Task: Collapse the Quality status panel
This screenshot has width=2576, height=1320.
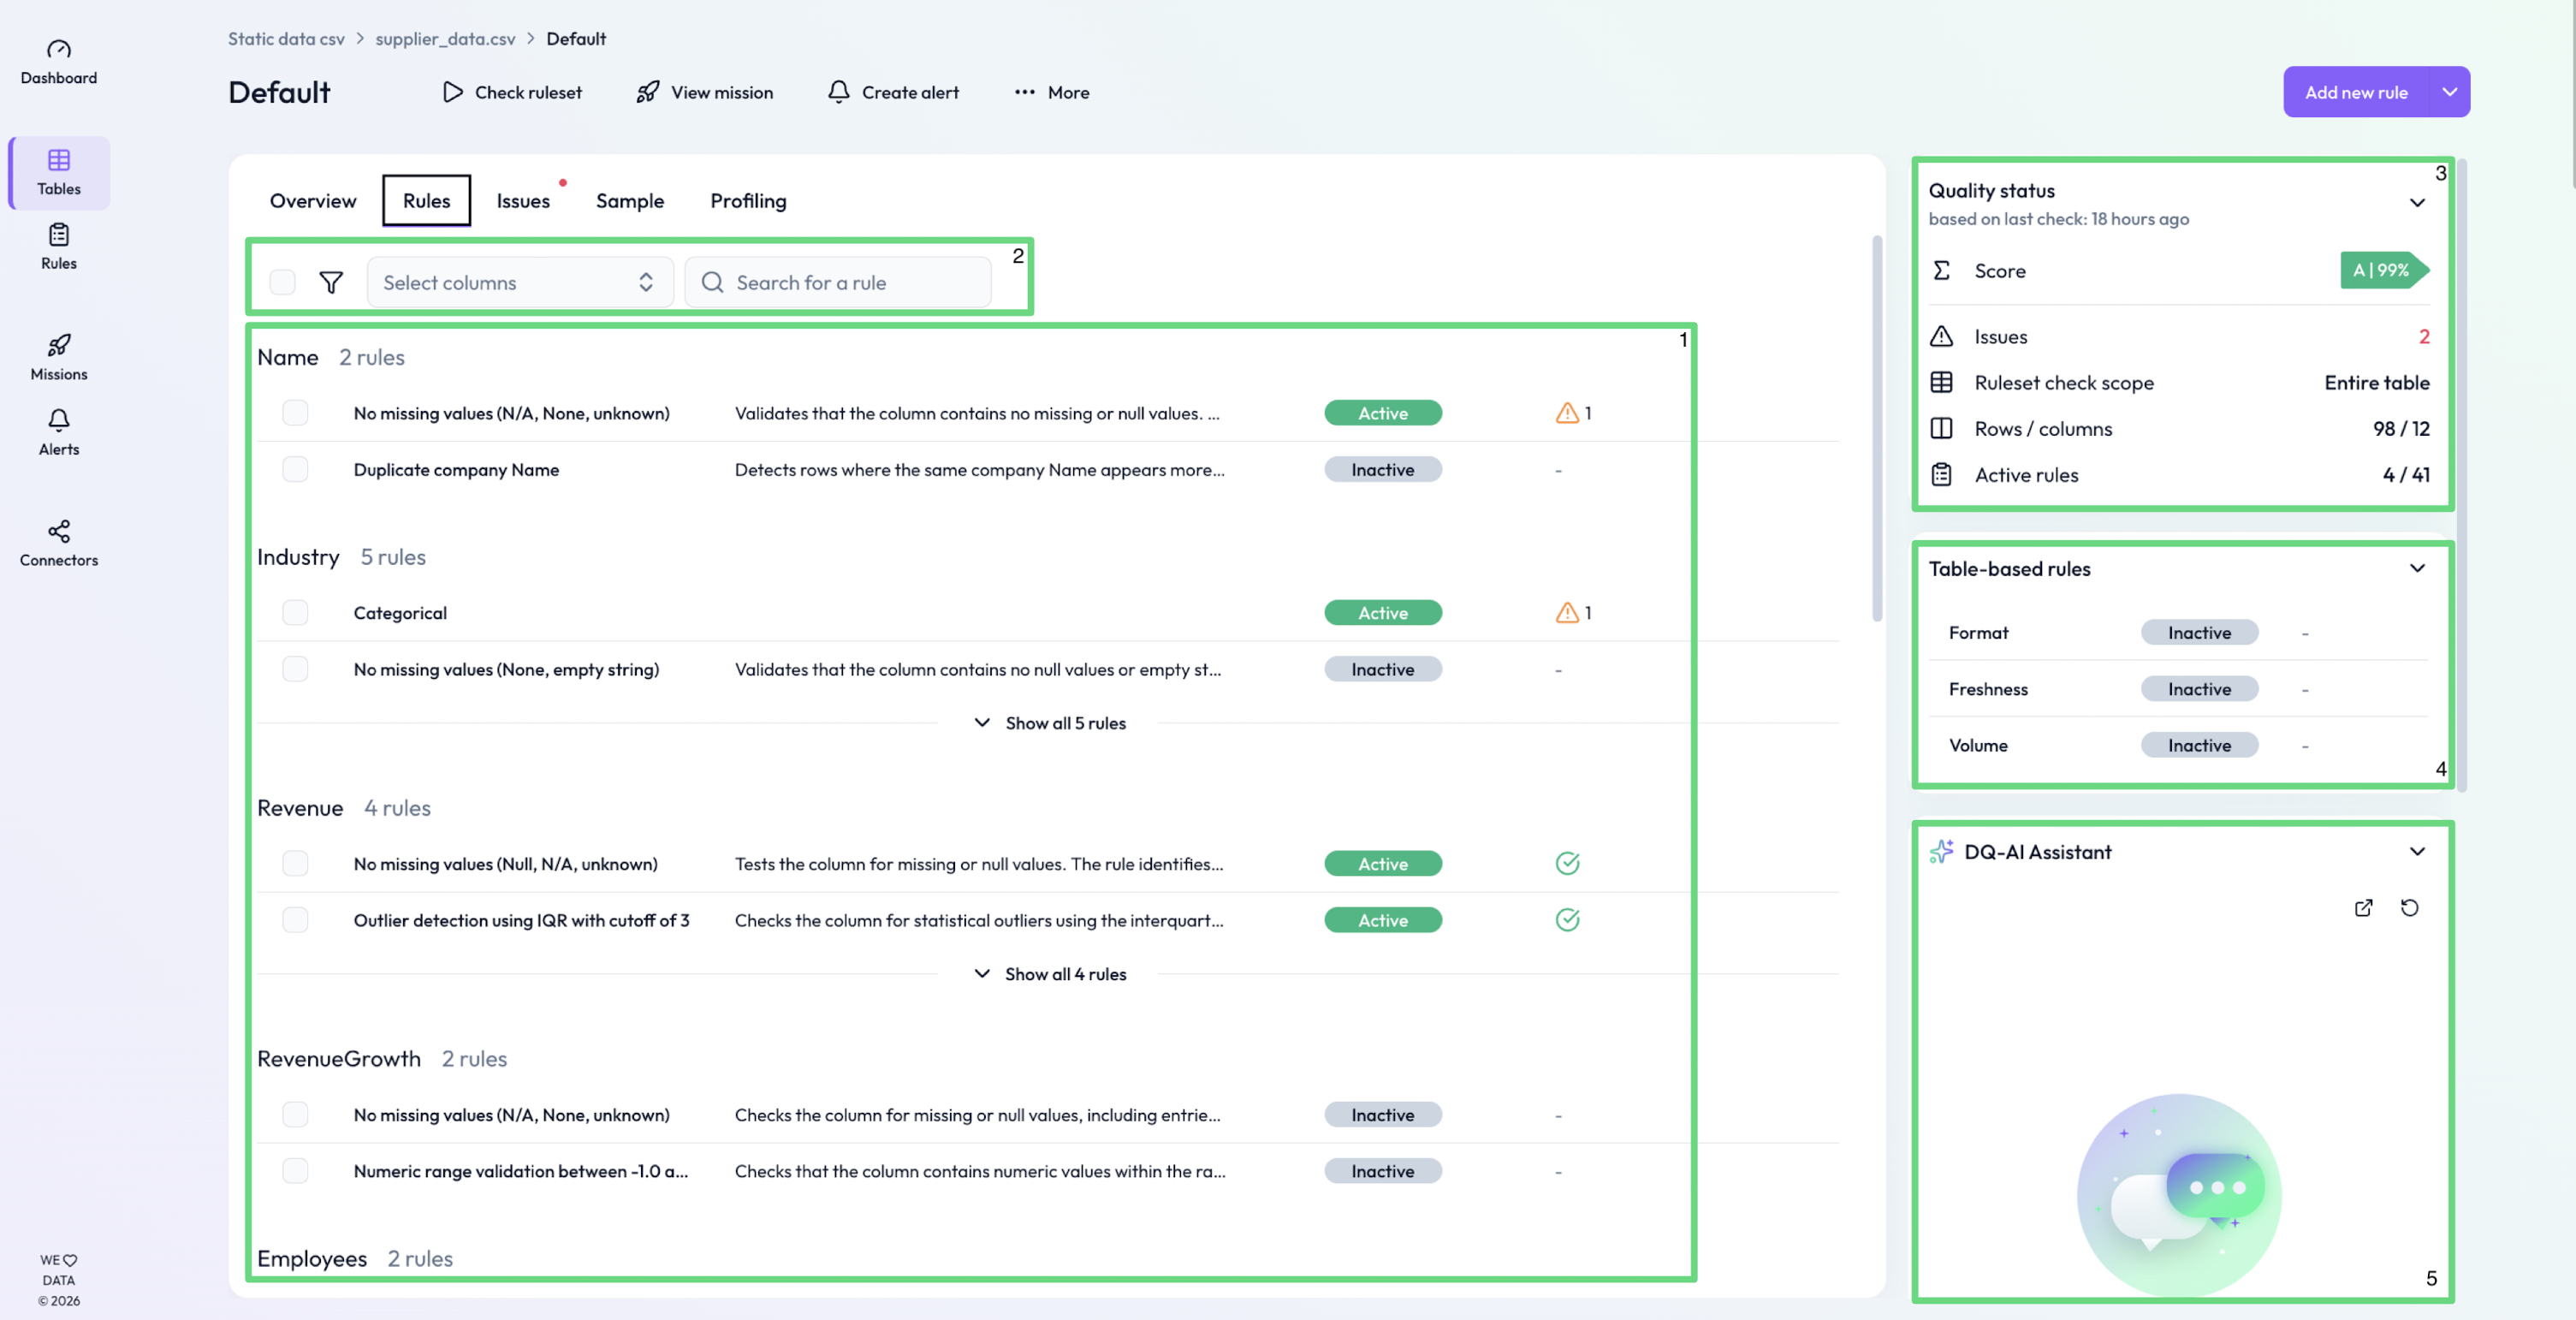Action: click(x=2417, y=203)
